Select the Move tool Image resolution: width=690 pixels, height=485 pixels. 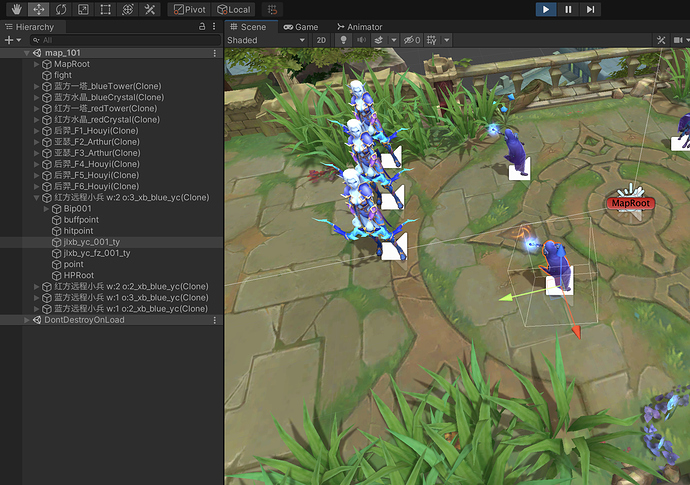point(39,9)
